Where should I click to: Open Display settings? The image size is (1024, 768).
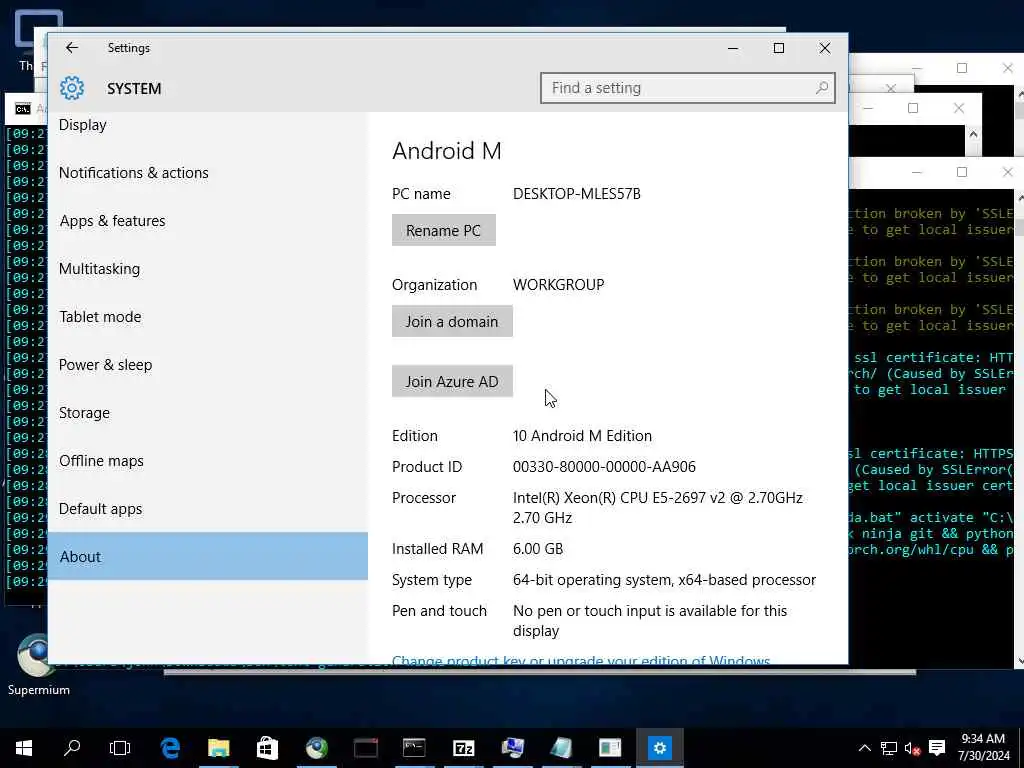pos(82,125)
